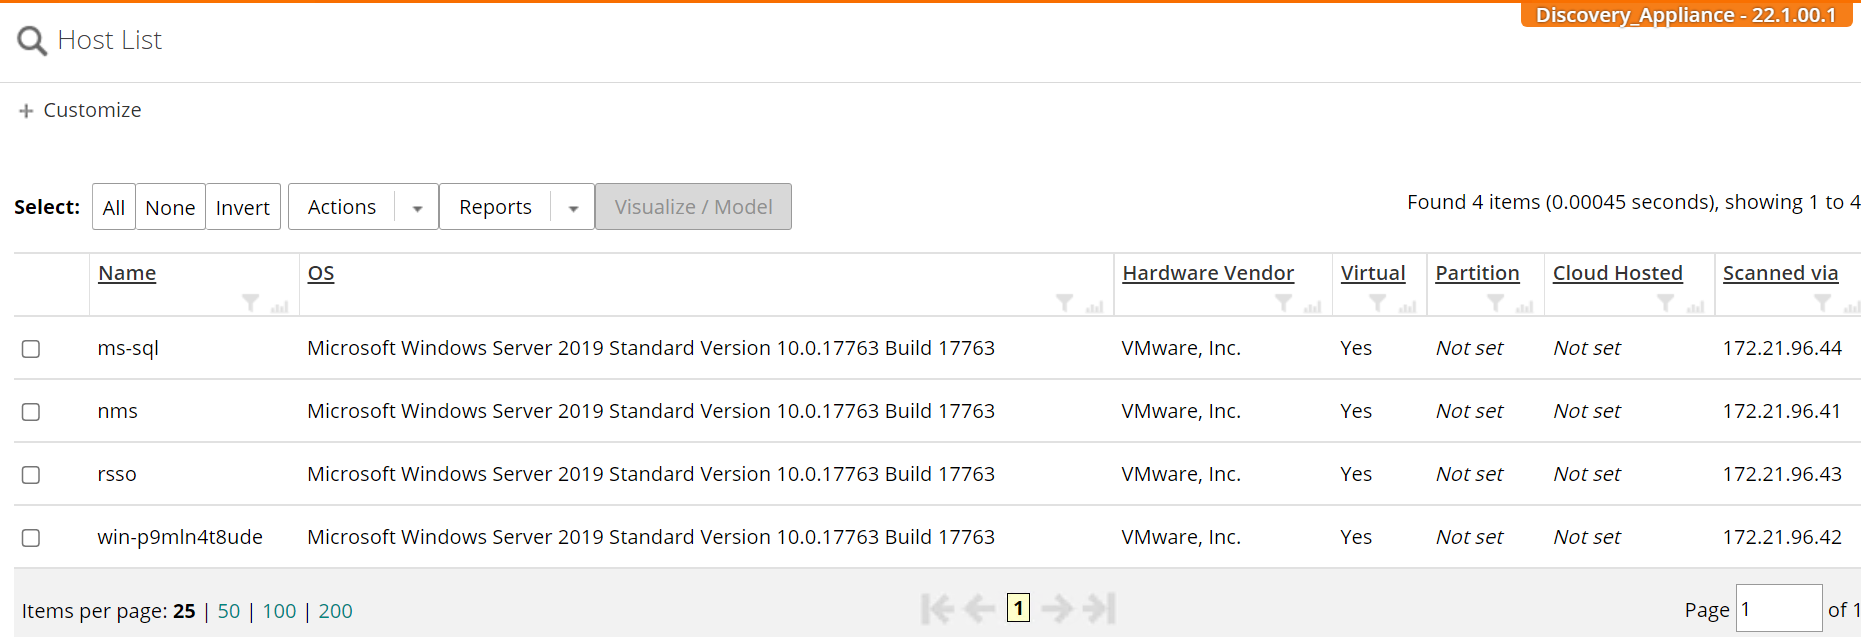Sort by the Name column header

(127, 273)
